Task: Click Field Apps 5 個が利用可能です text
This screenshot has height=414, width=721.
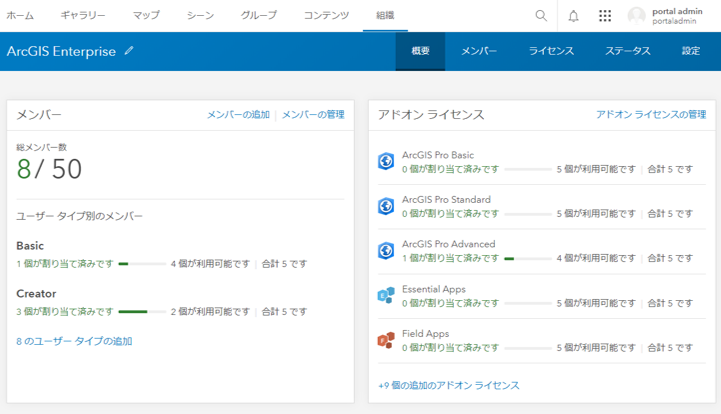Action: 596,348
